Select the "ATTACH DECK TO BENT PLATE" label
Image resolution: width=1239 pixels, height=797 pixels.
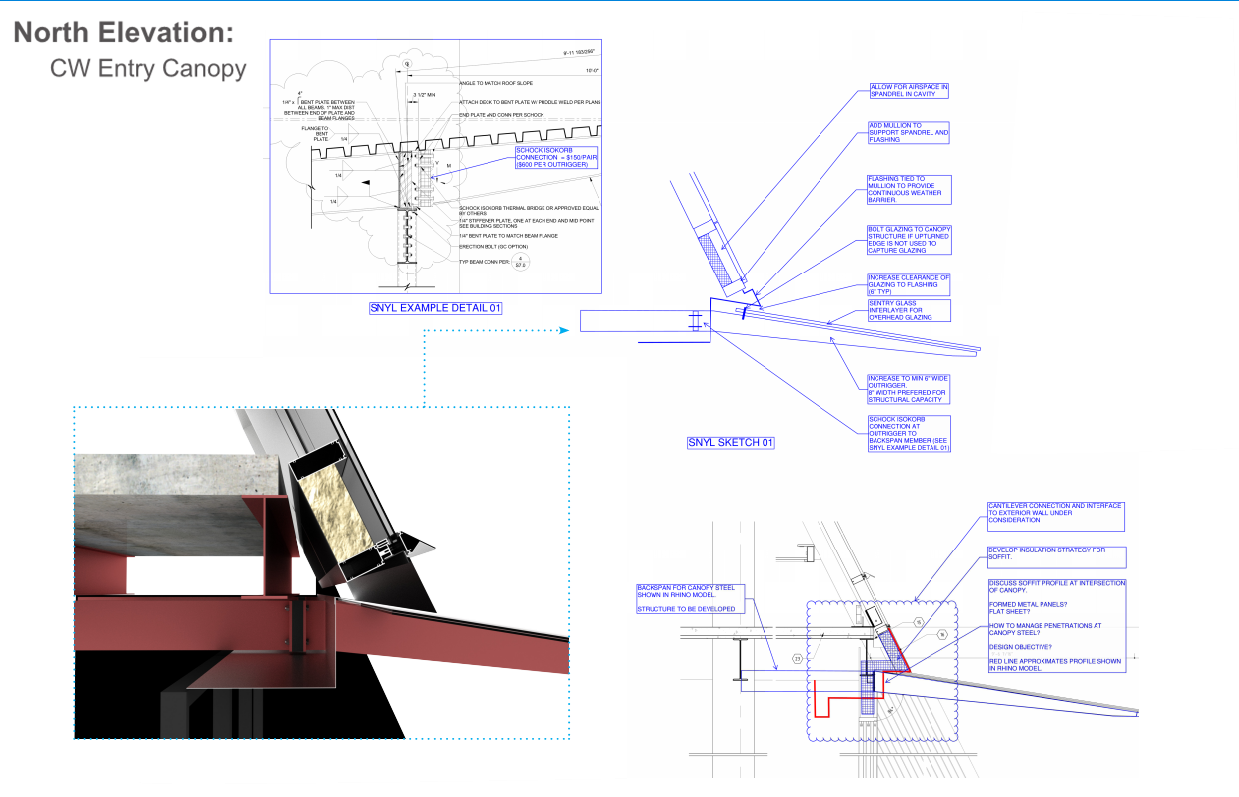[529, 102]
